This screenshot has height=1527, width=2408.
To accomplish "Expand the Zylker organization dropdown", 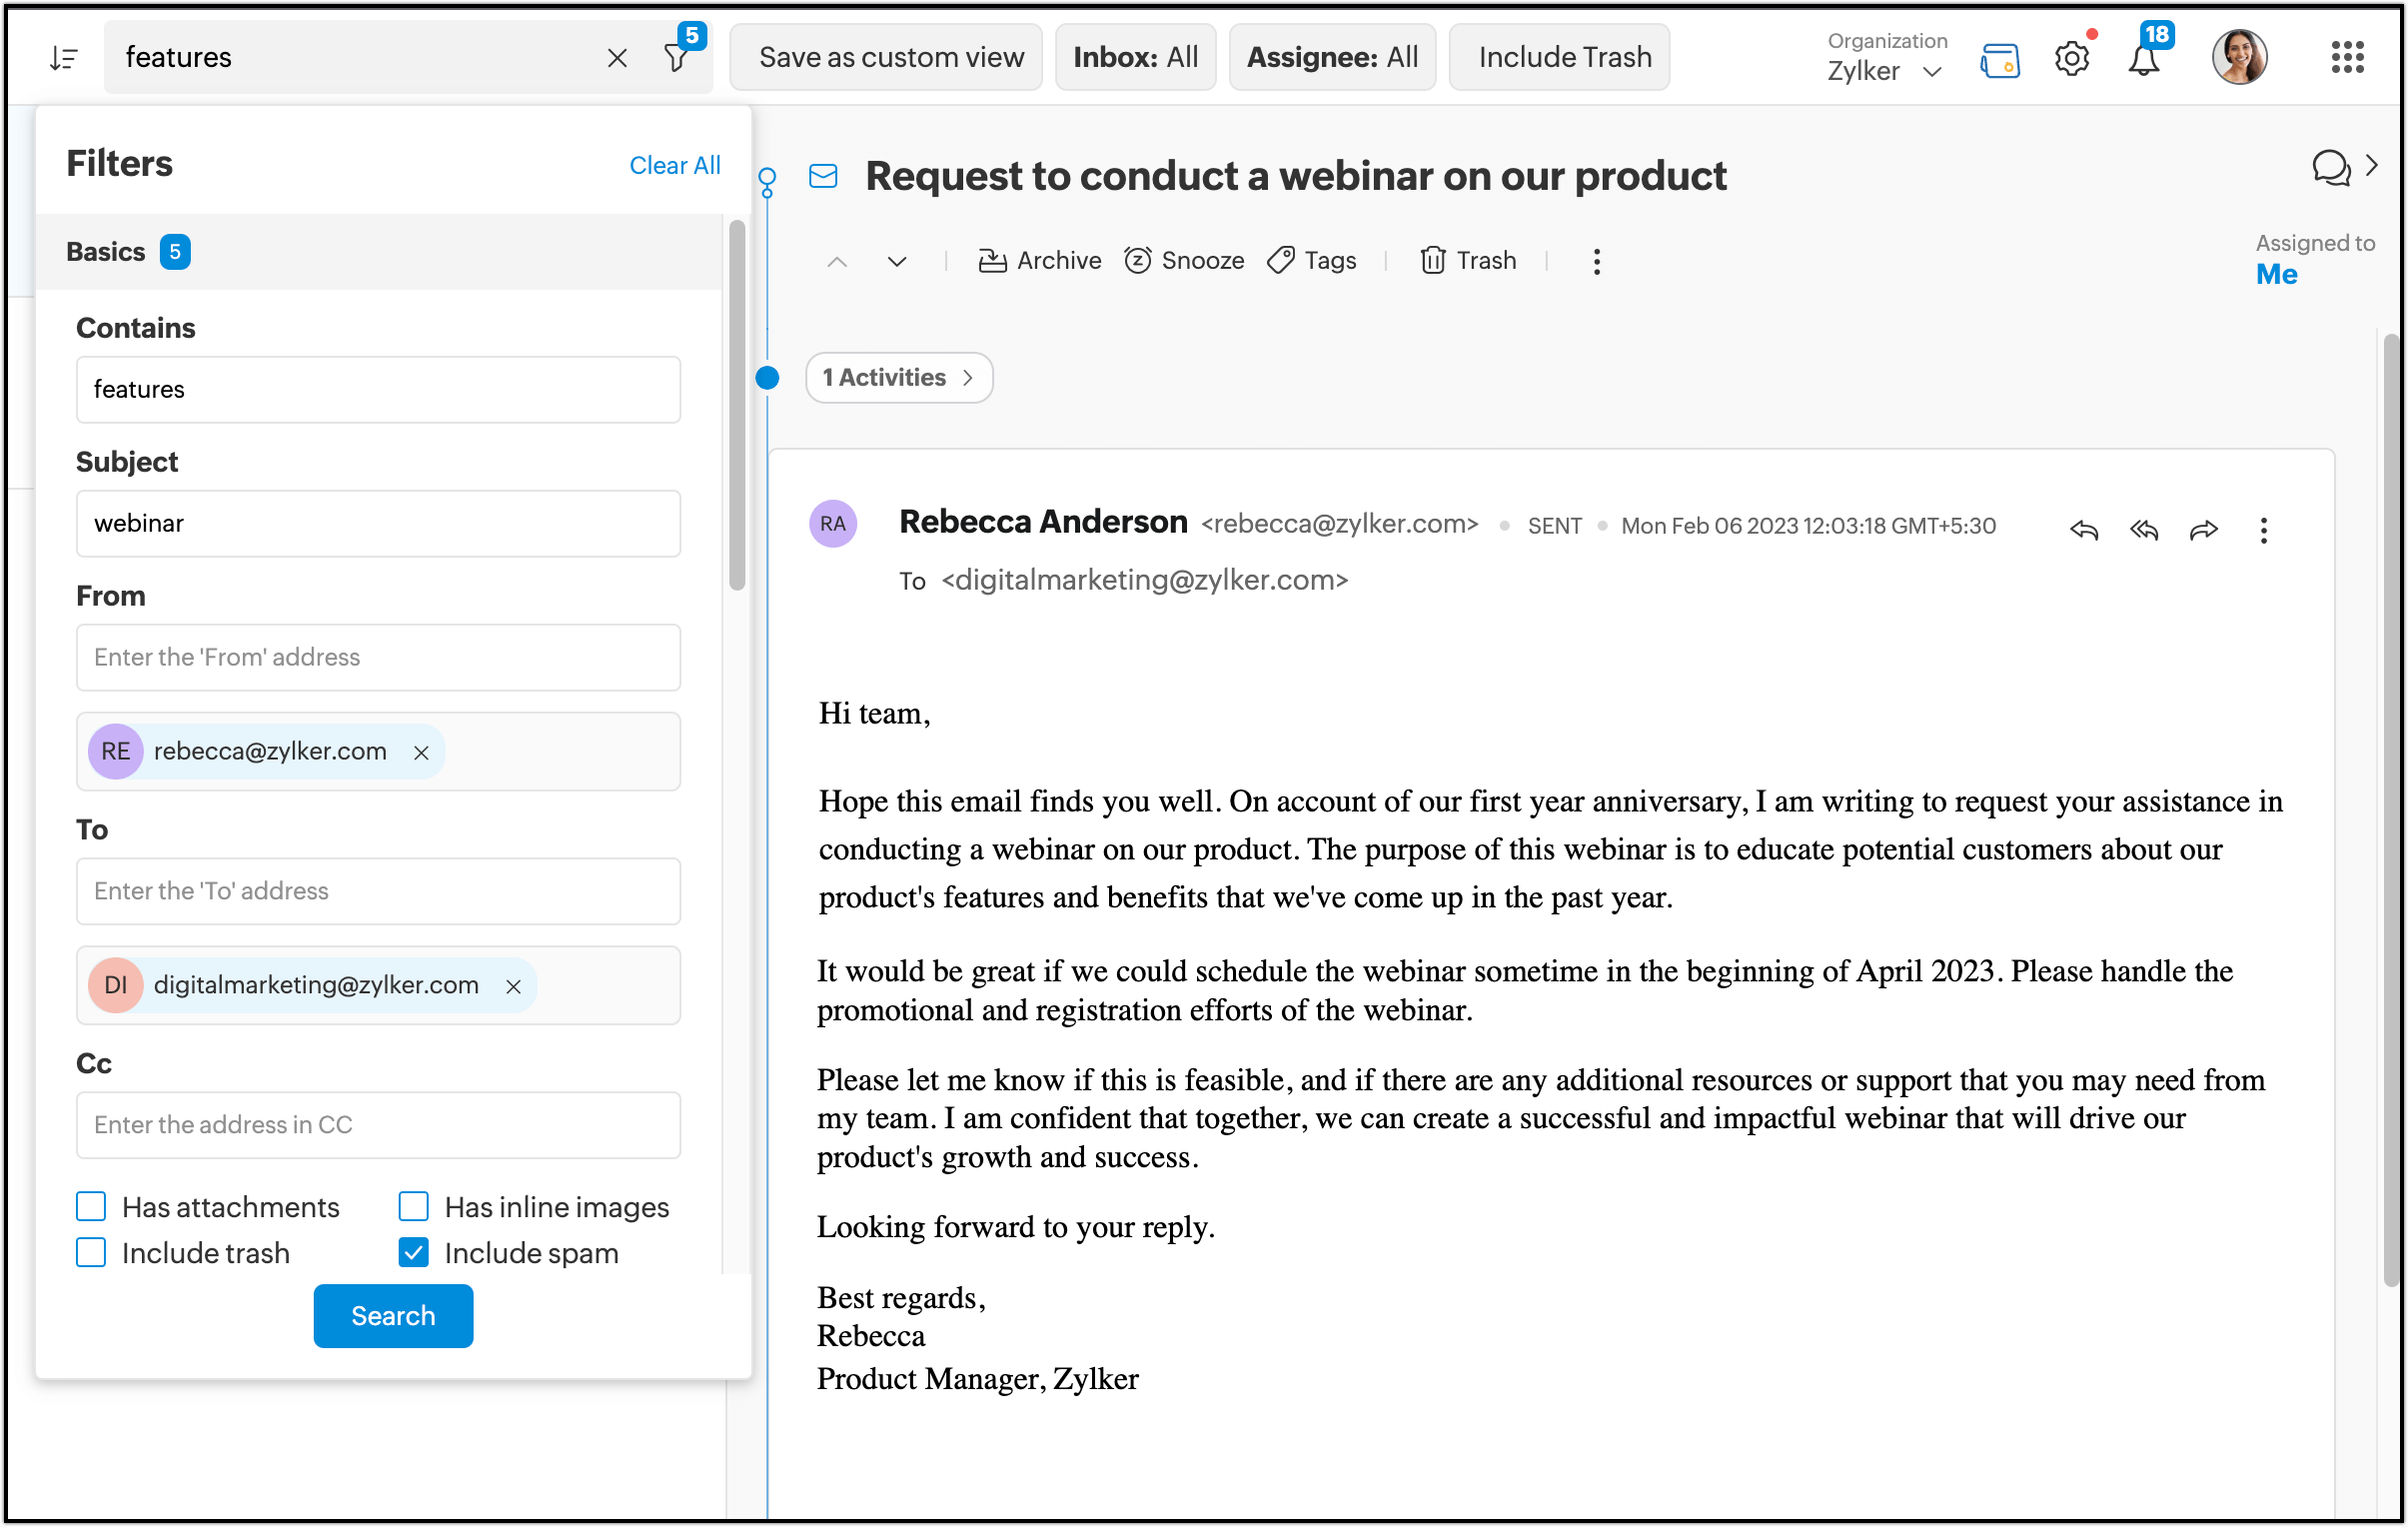I will pyautogui.click(x=1884, y=71).
